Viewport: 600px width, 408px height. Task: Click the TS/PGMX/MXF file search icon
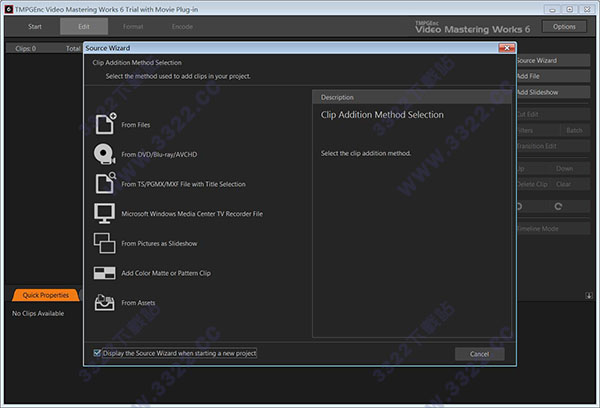105,183
